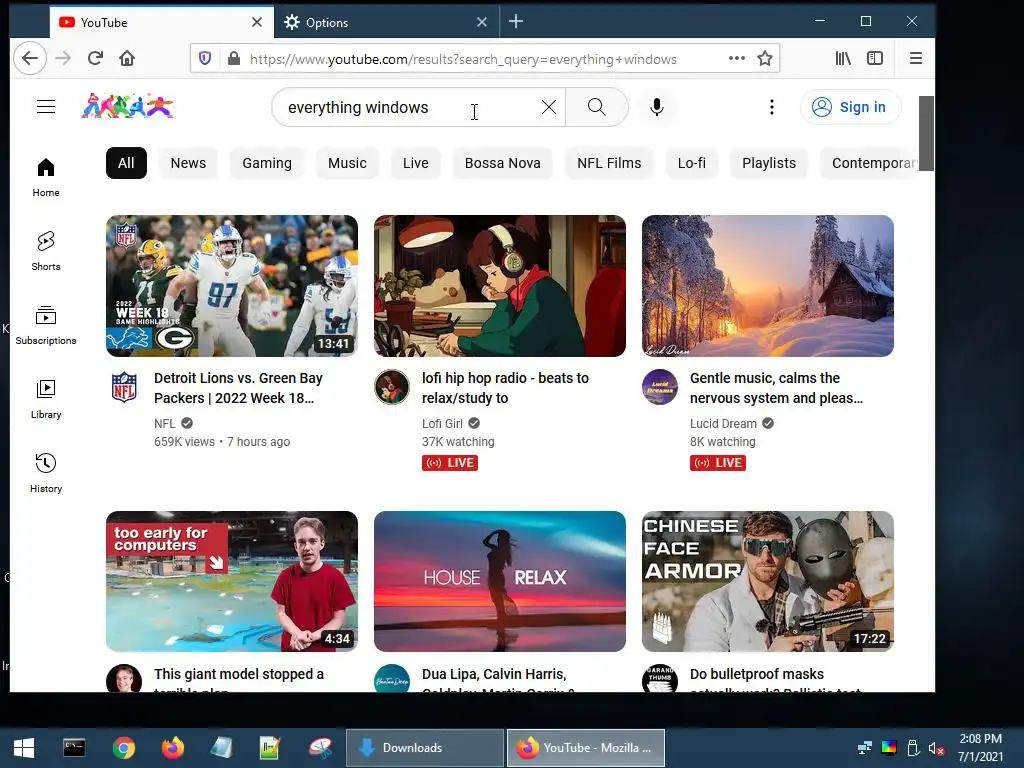Click muted volume tray icon
The image size is (1024, 768).
click(936, 748)
